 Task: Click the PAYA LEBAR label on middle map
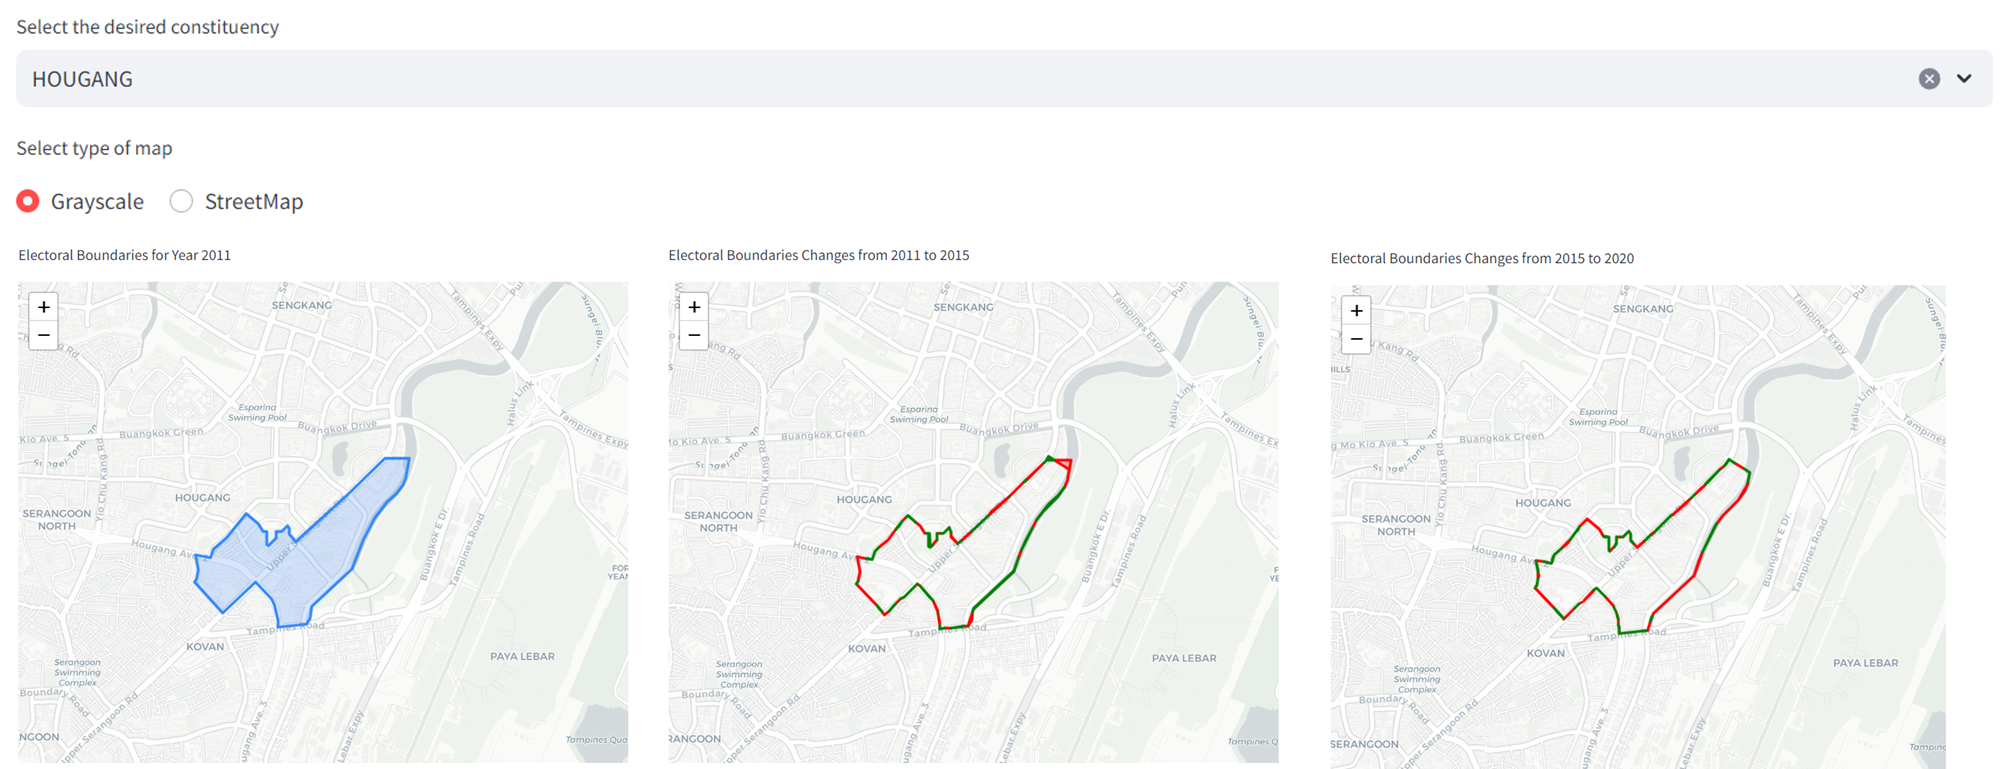[1184, 658]
